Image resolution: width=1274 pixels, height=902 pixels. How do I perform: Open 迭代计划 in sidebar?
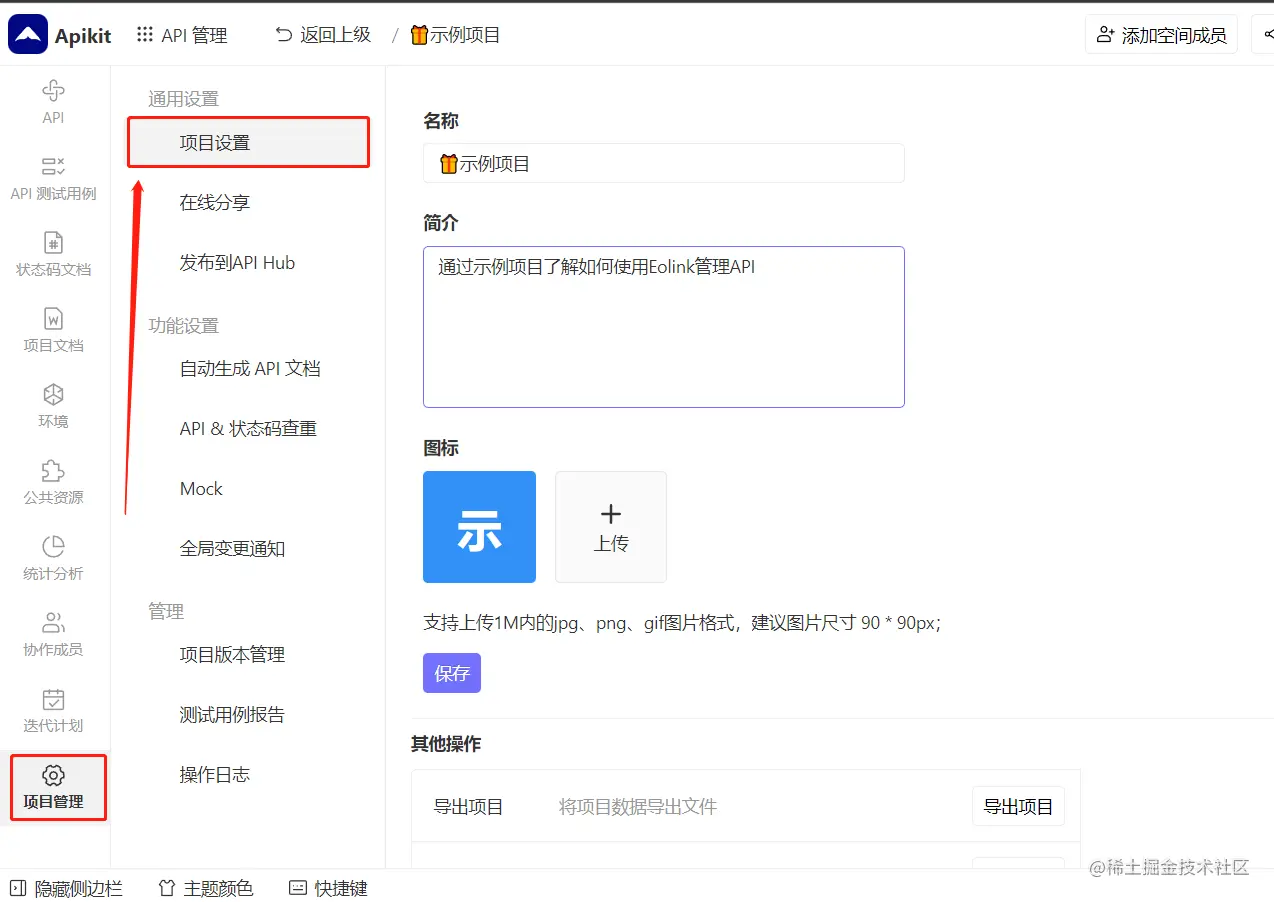(53, 710)
